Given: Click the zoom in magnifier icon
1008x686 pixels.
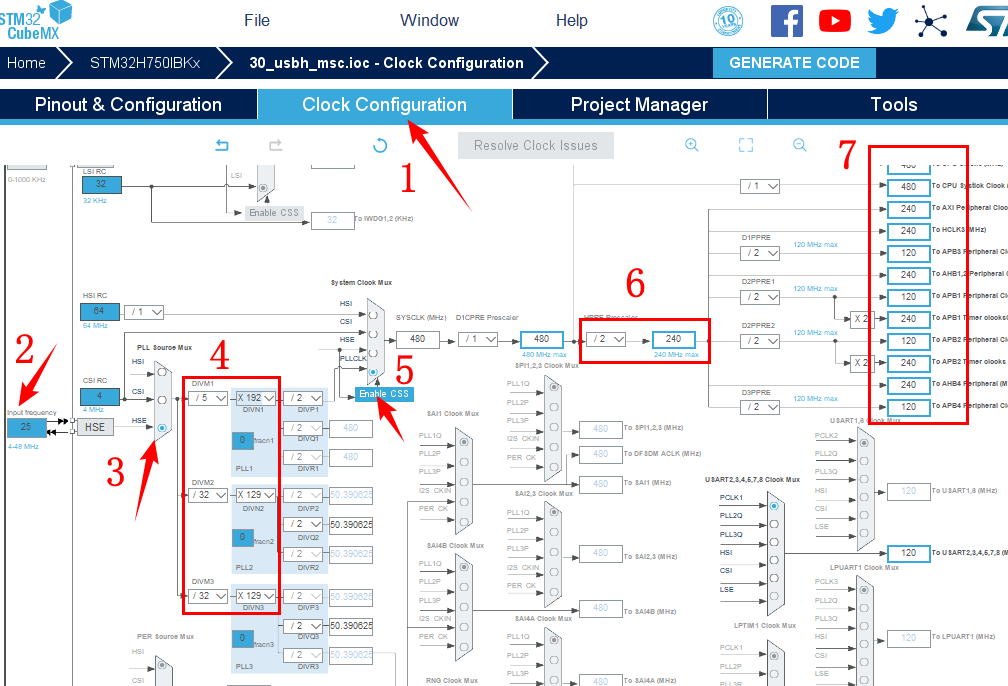Looking at the screenshot, I should coord(691,145).
